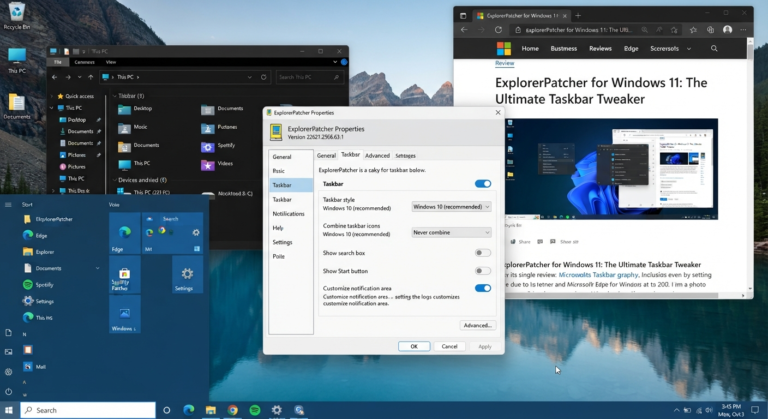Image resolution: width=768 pixels, height=419 pixels.
Task: Expand the ribbon chevron in File Explorer
Action: point(335,62)
